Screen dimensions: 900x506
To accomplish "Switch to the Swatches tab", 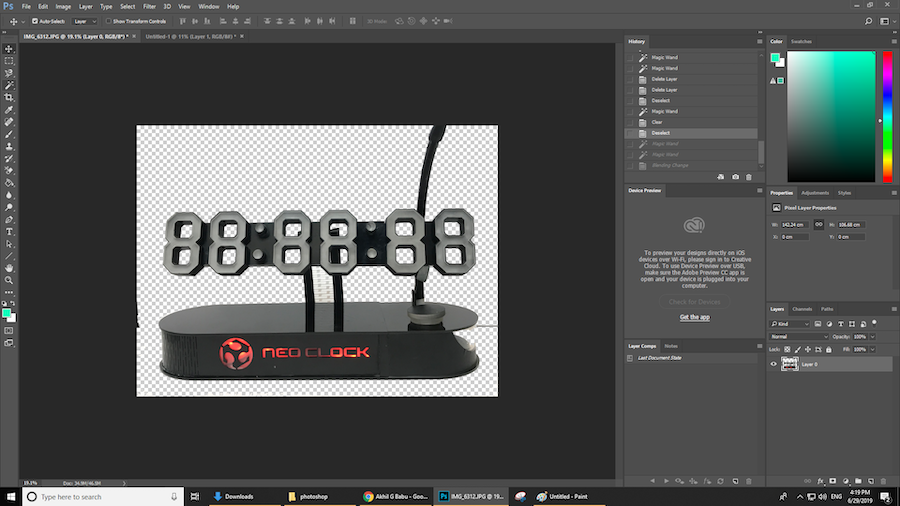I will click(801, 41).
